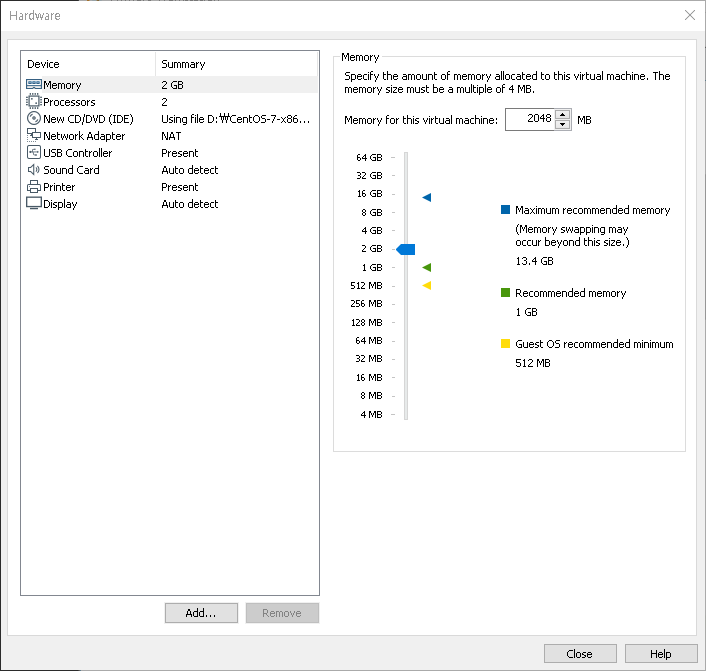Open Help for hardware settings

[x=661, y=653]
